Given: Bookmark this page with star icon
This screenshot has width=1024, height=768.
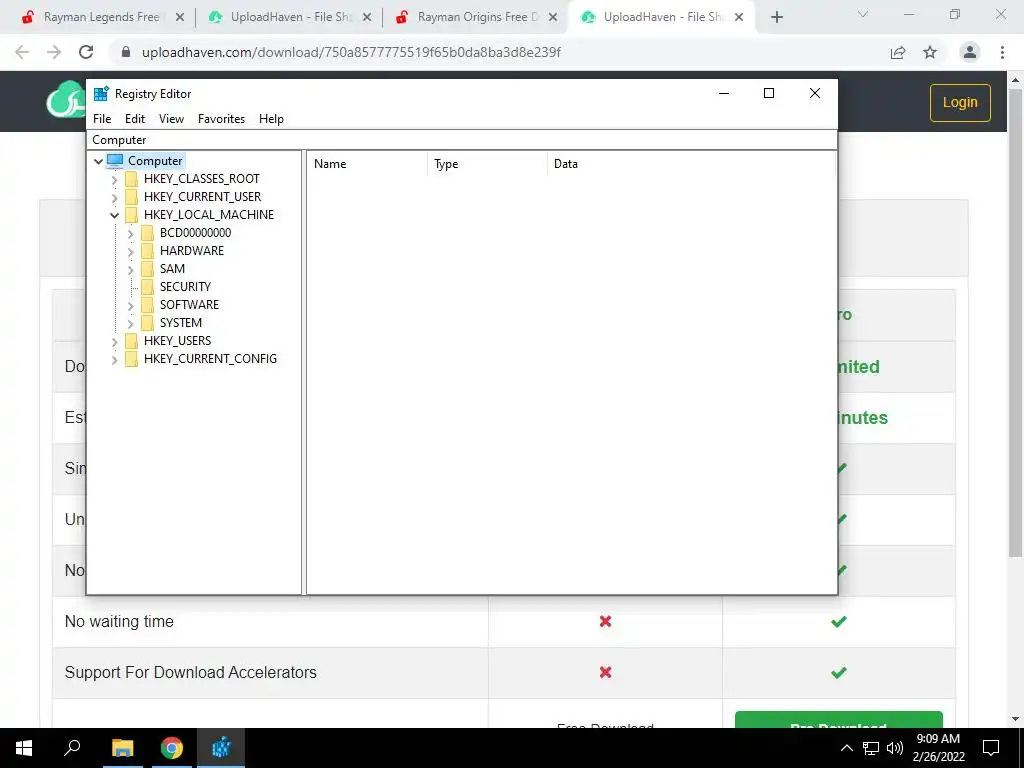Looking at the screenshot, I should [x=930, y=52].
